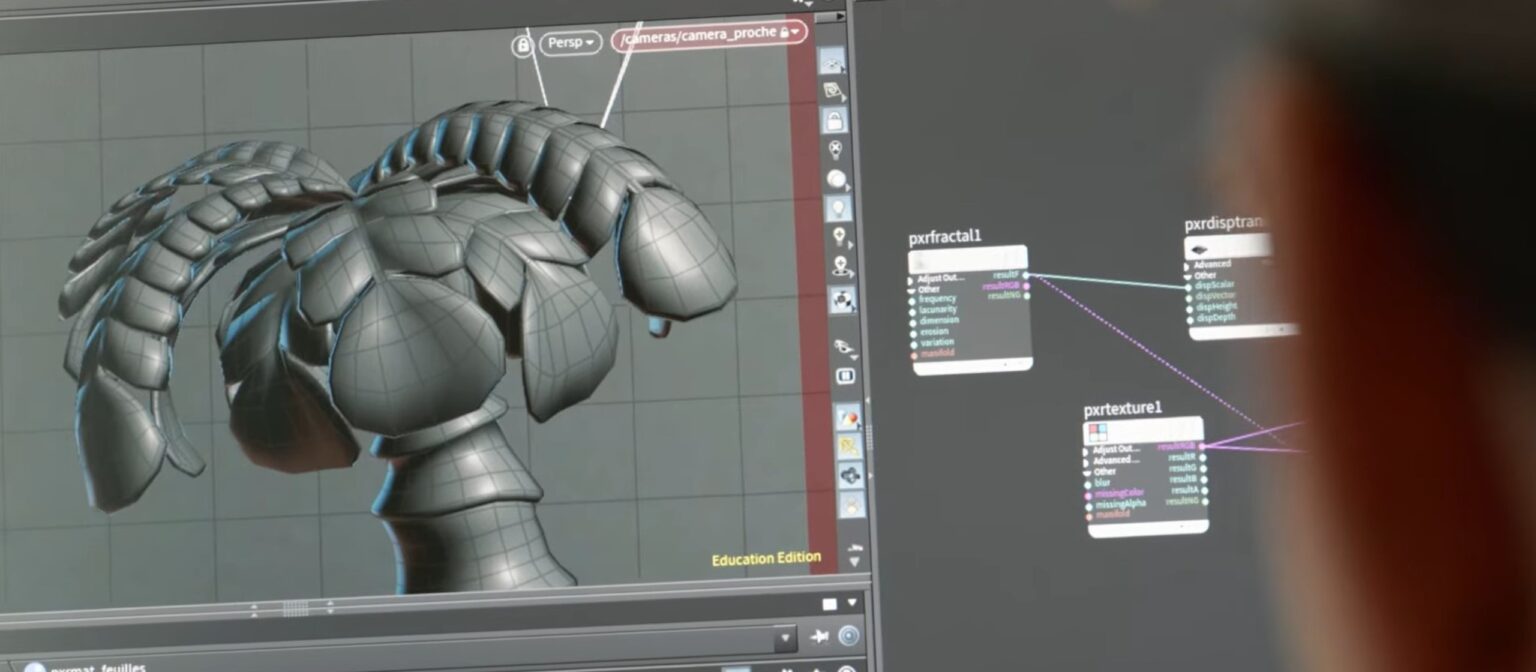Click the light bulb with arrow icon

tap(840, 238)
